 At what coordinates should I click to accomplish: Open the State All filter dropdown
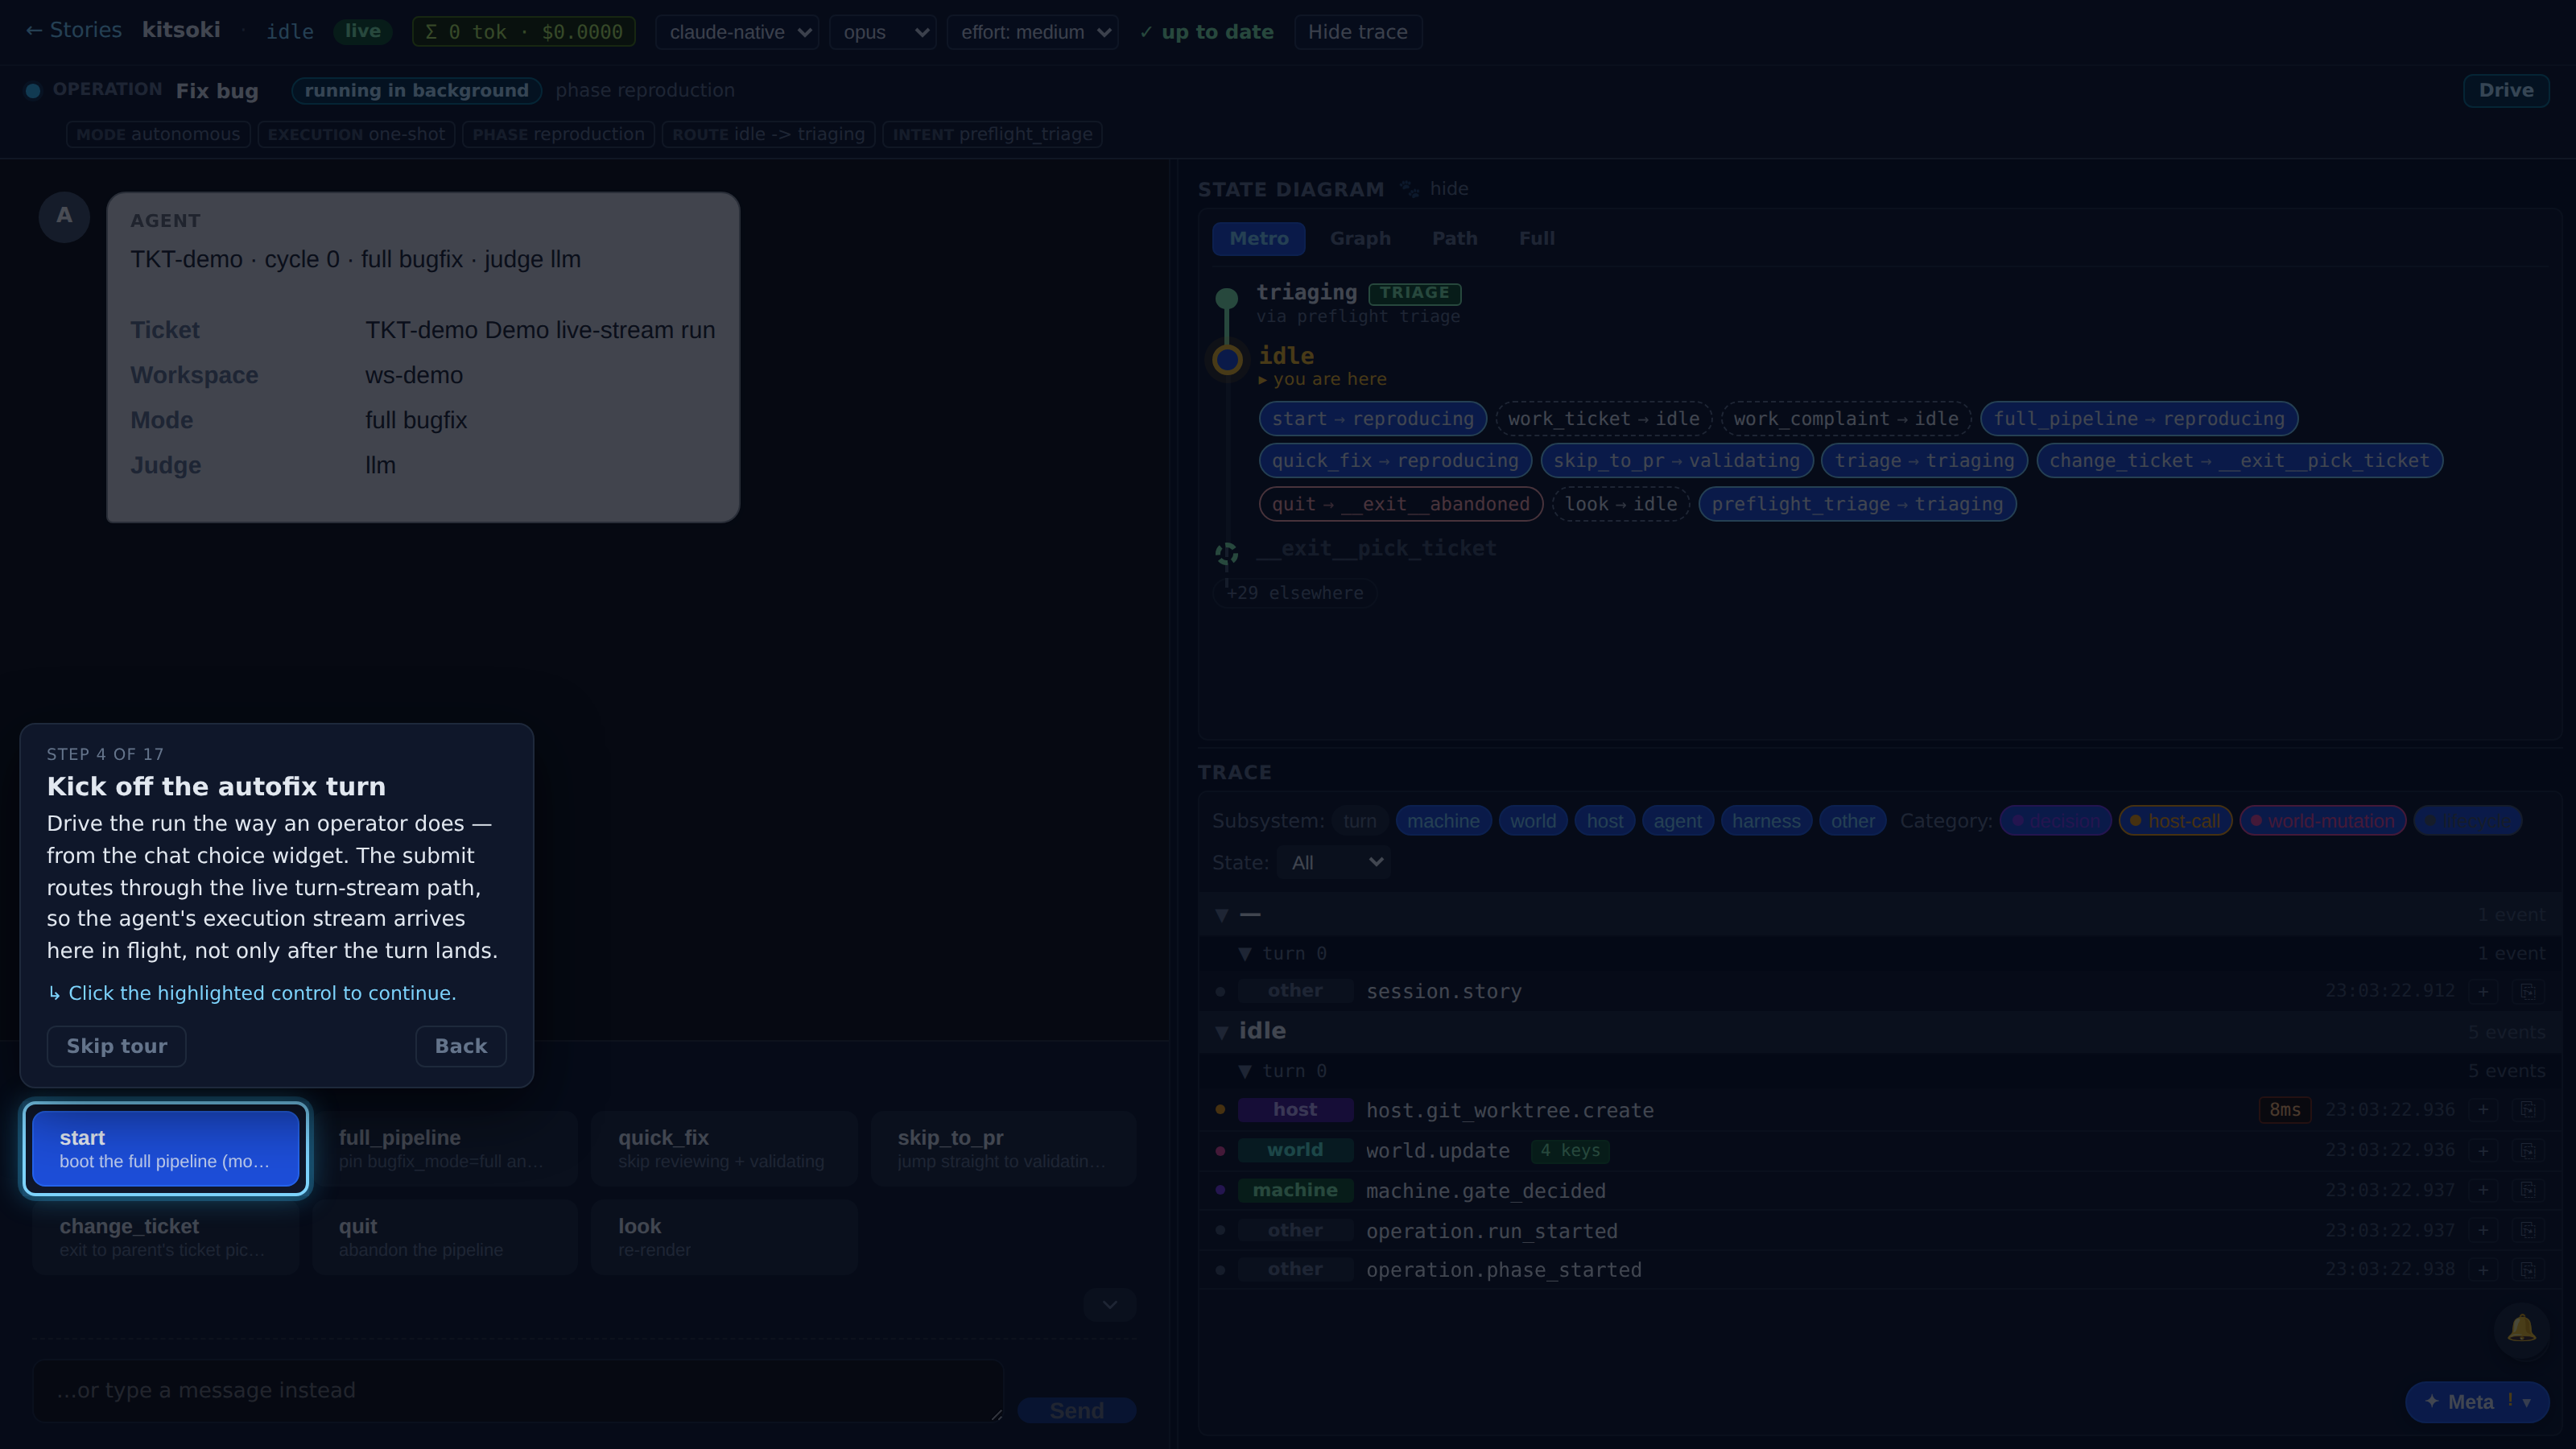tap(1333, 863)
